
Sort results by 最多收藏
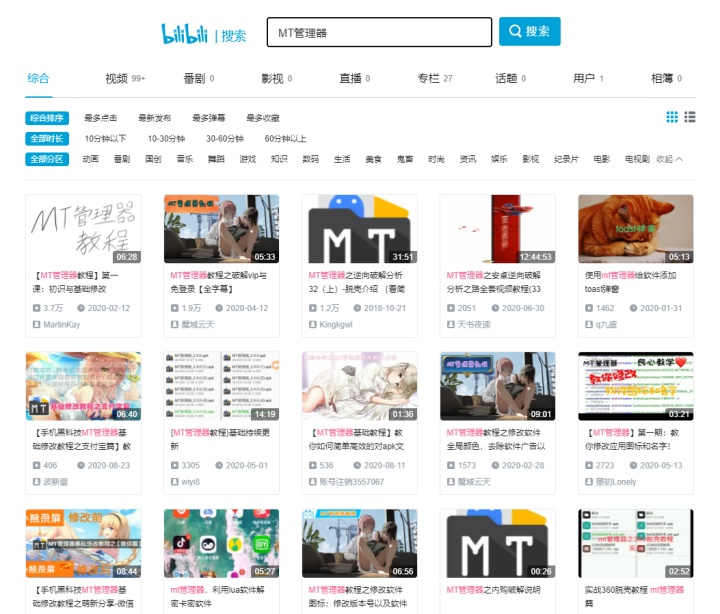click(263, 118)
